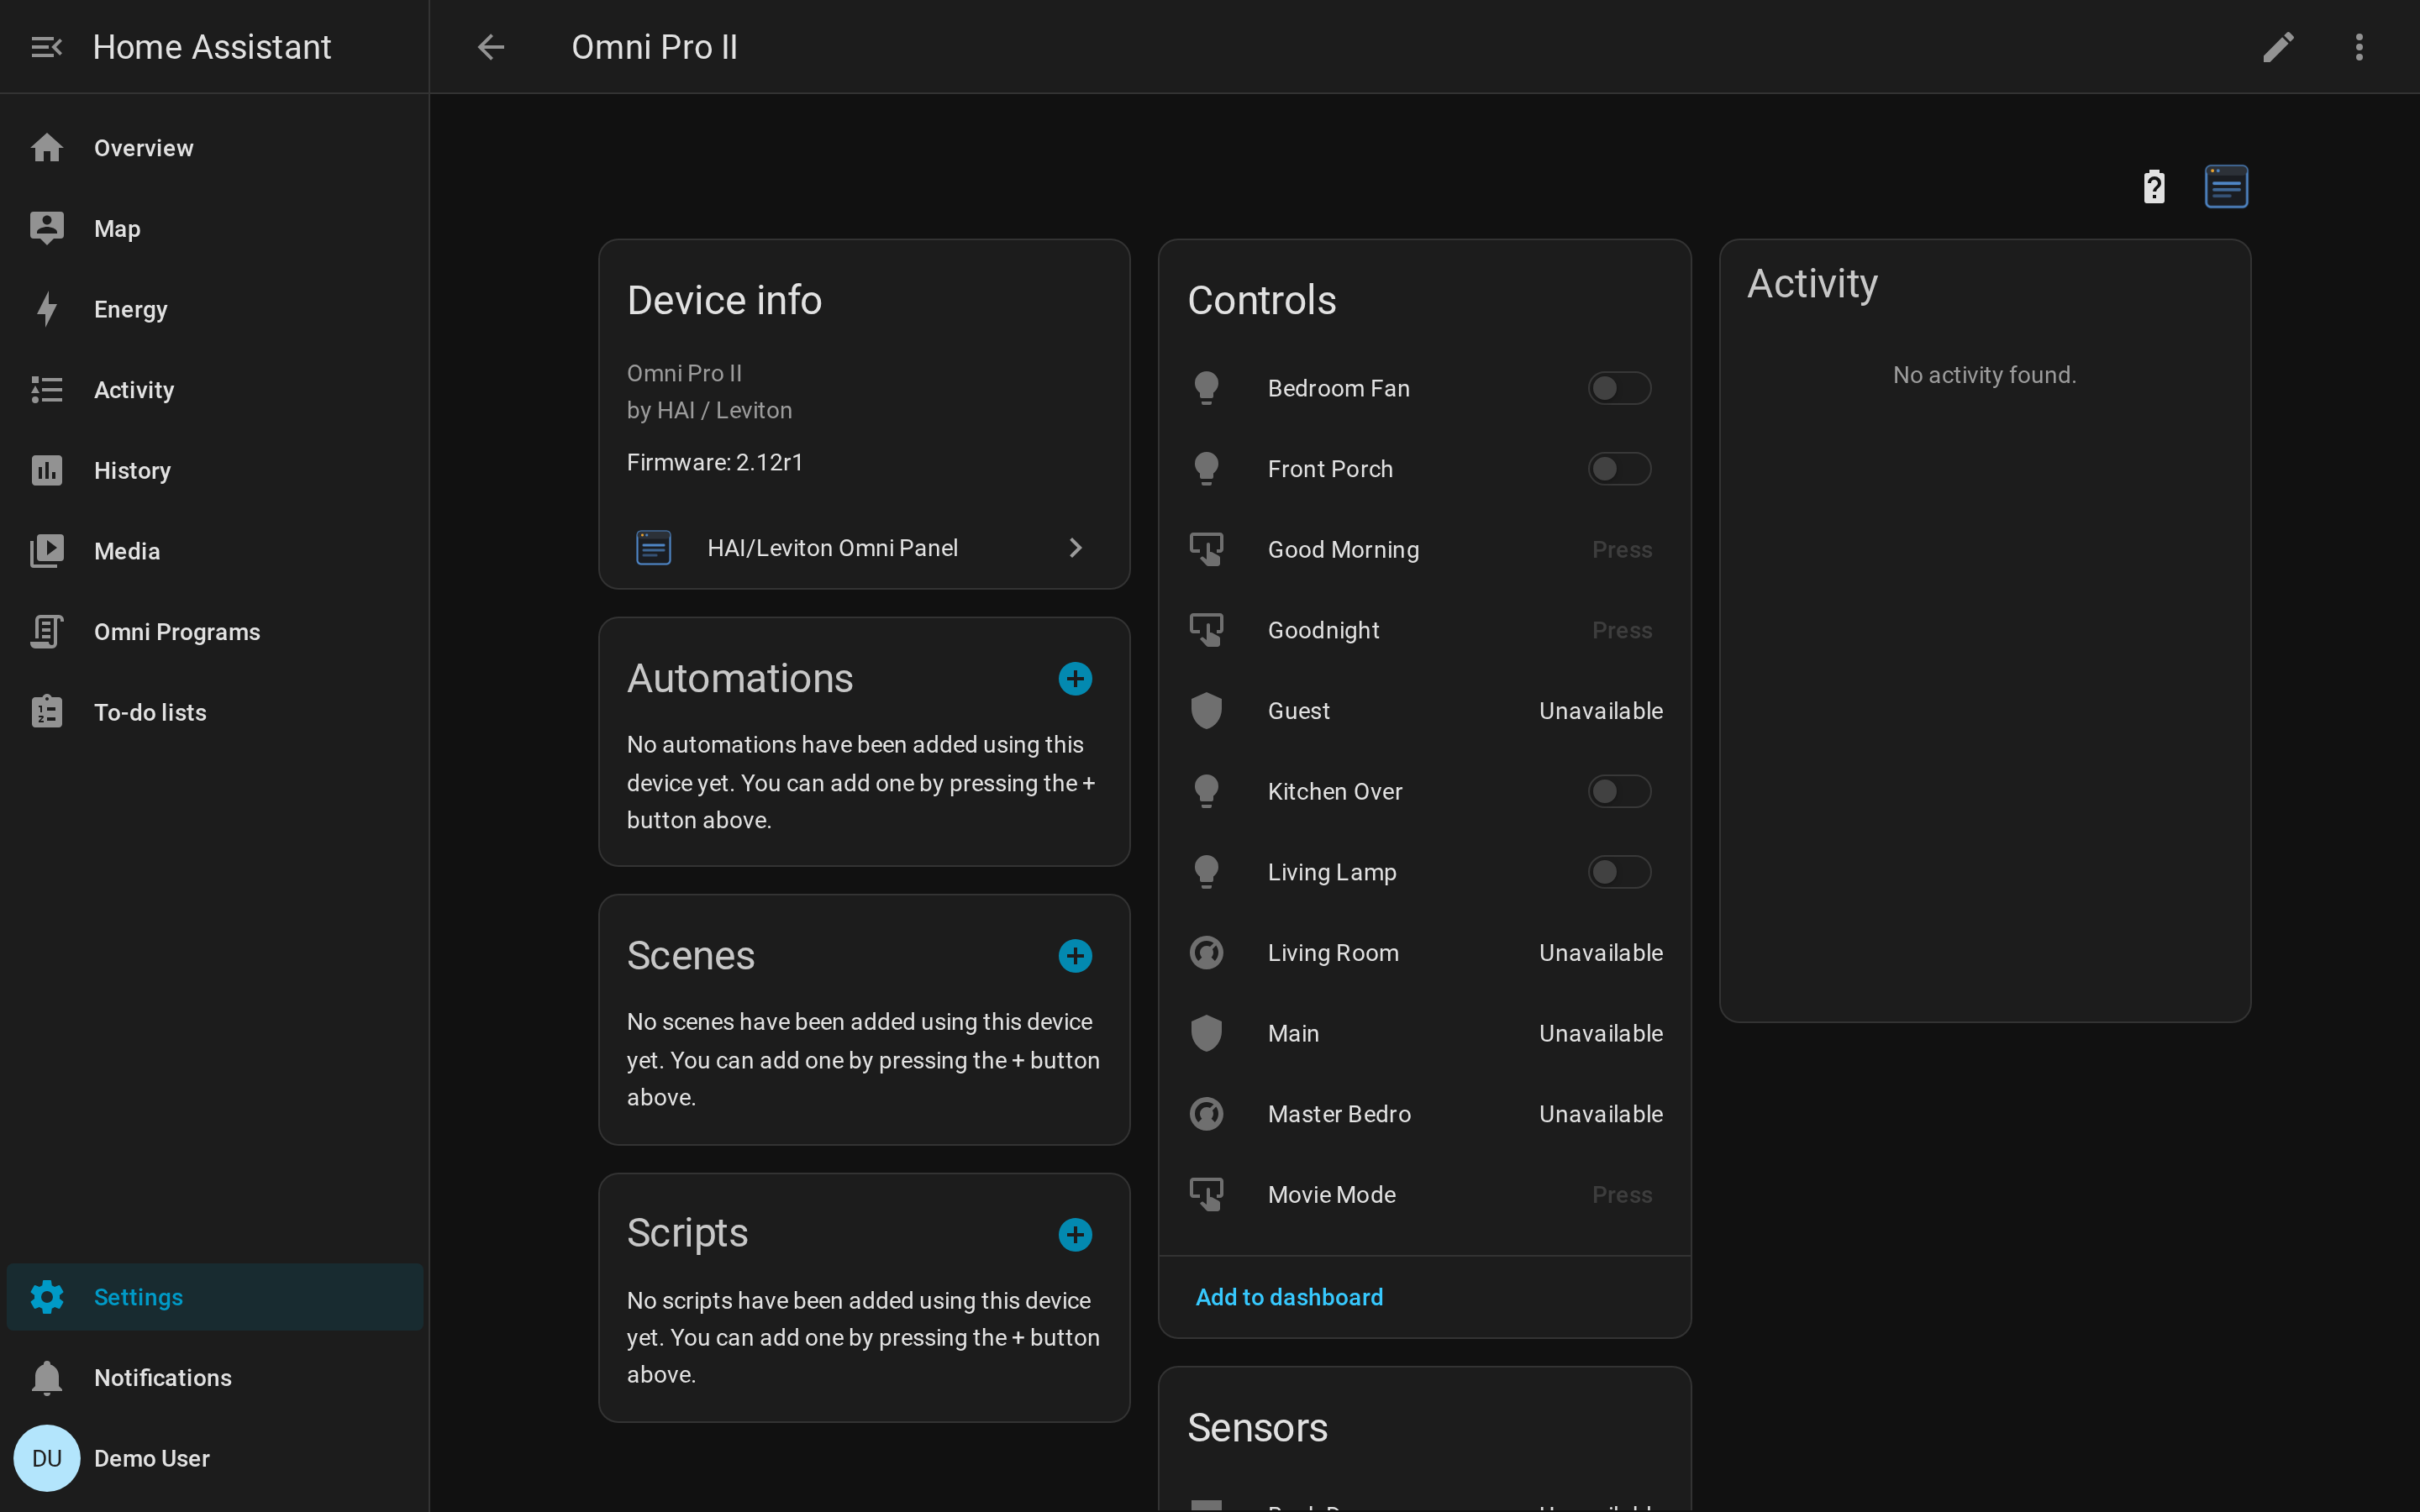Click the Demo User avatar
This screenshot has height=1512, width=2420.
coord(47,1458)
